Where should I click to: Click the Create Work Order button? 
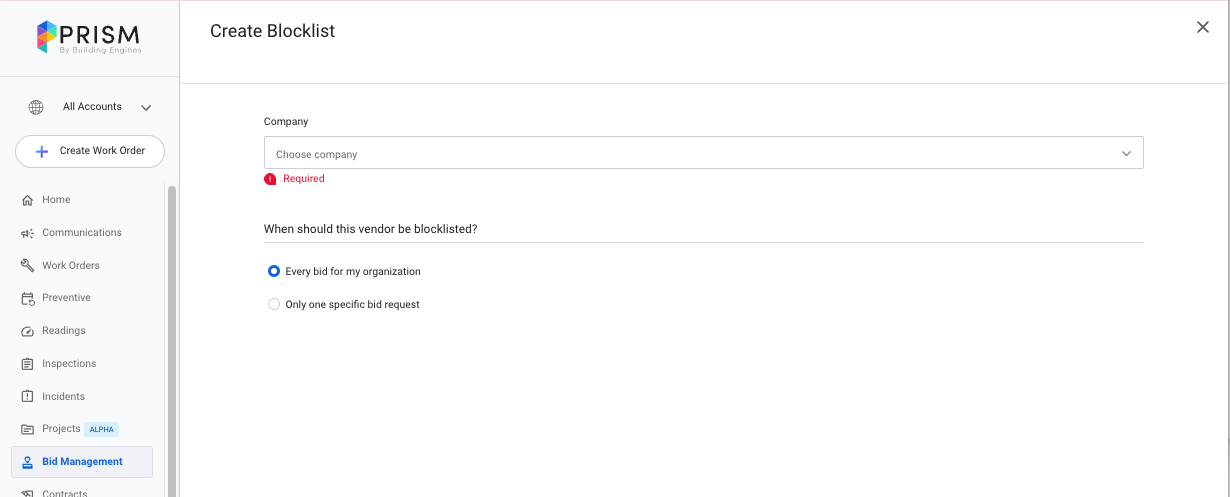[90, 151]
